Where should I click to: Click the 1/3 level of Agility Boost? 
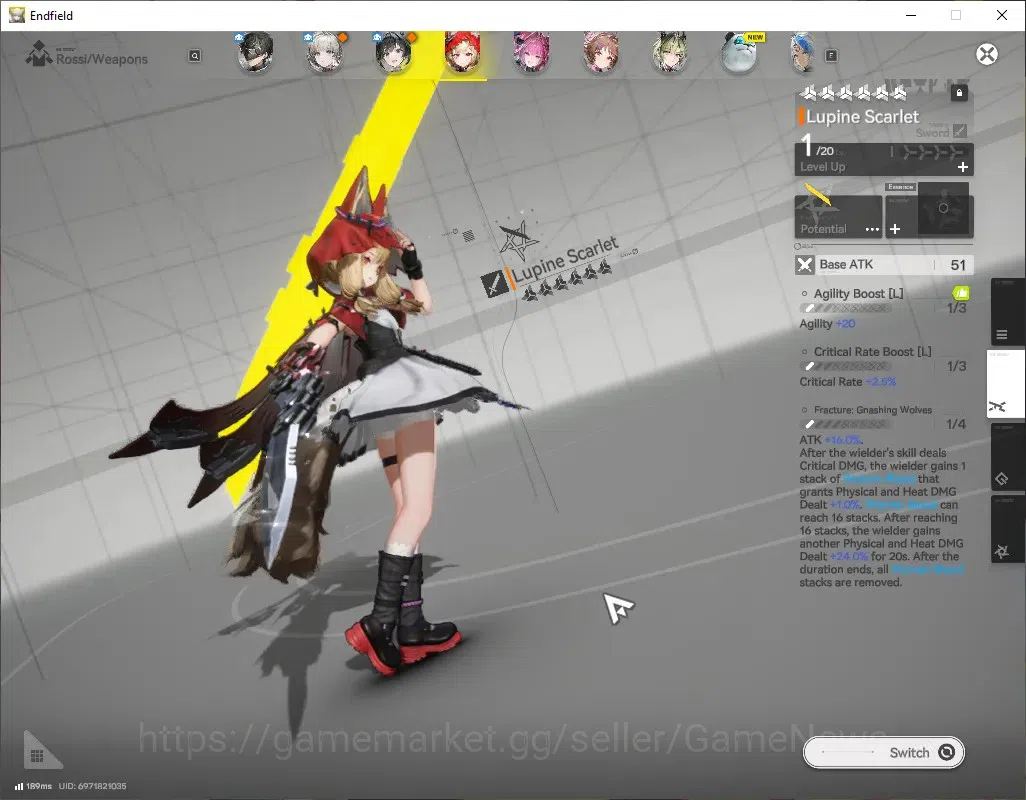coord(957,307)
